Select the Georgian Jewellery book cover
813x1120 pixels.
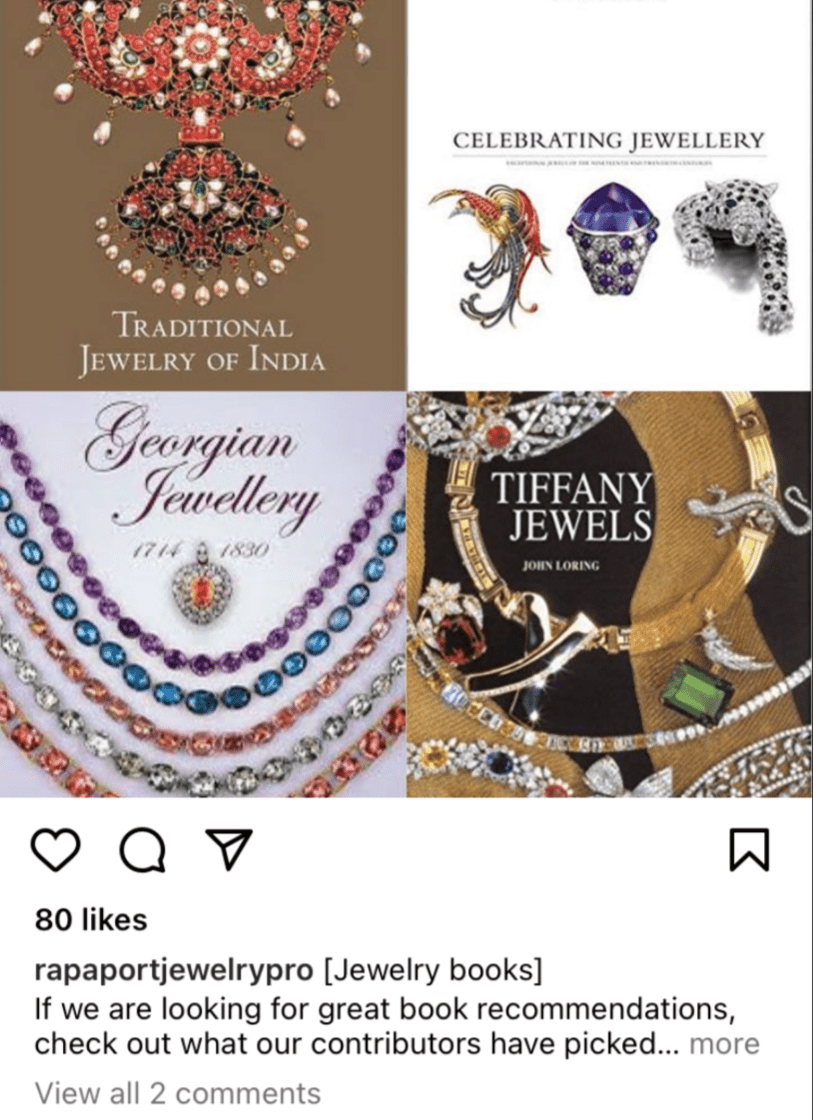(203, 594)
